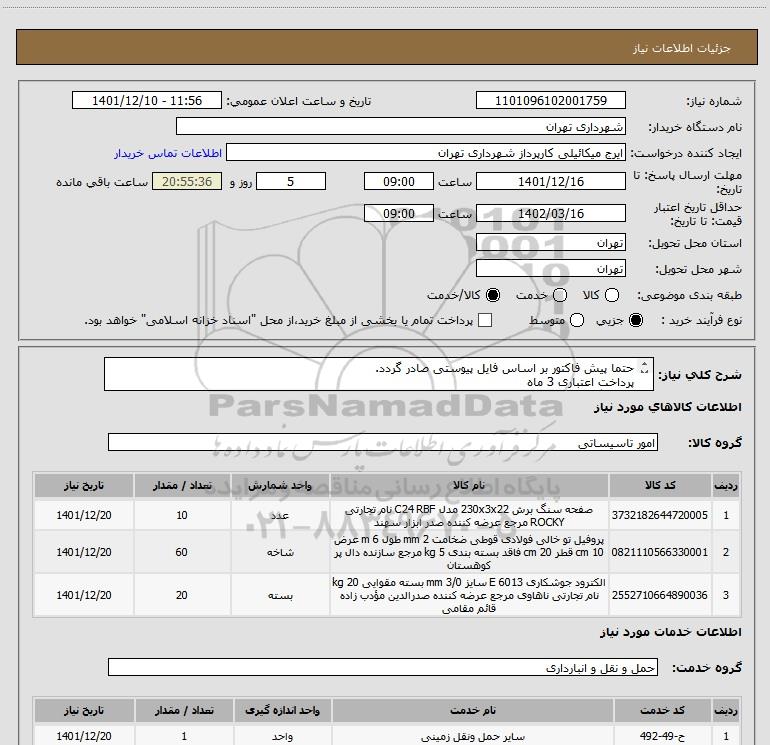Click the delivery province field تهران
770x745 pixels.
[550, 243]
